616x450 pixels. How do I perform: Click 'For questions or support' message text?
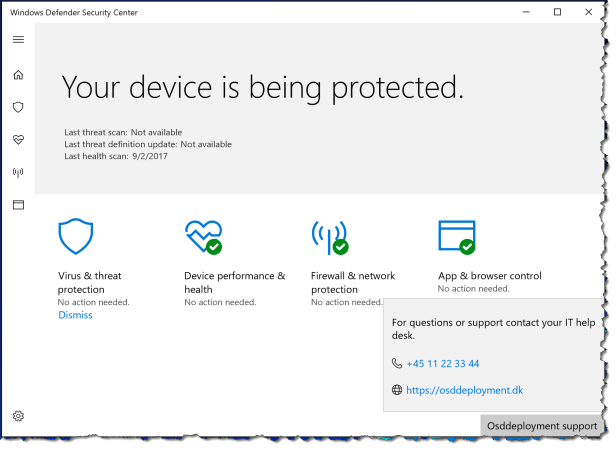[x=493, y=329]
